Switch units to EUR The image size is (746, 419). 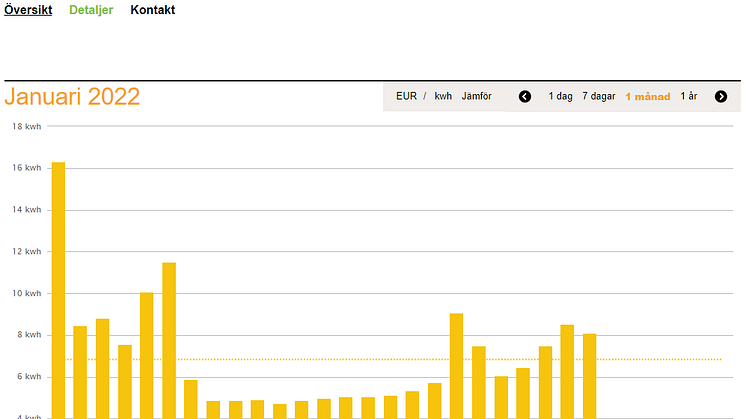(x=406, y=96)
